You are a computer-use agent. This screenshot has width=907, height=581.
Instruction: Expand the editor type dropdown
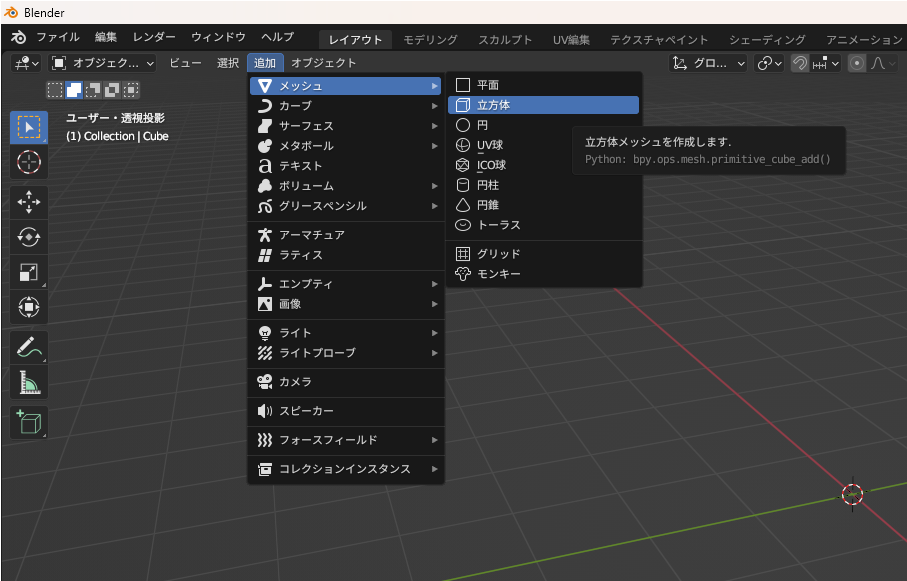tap(26, 63)
